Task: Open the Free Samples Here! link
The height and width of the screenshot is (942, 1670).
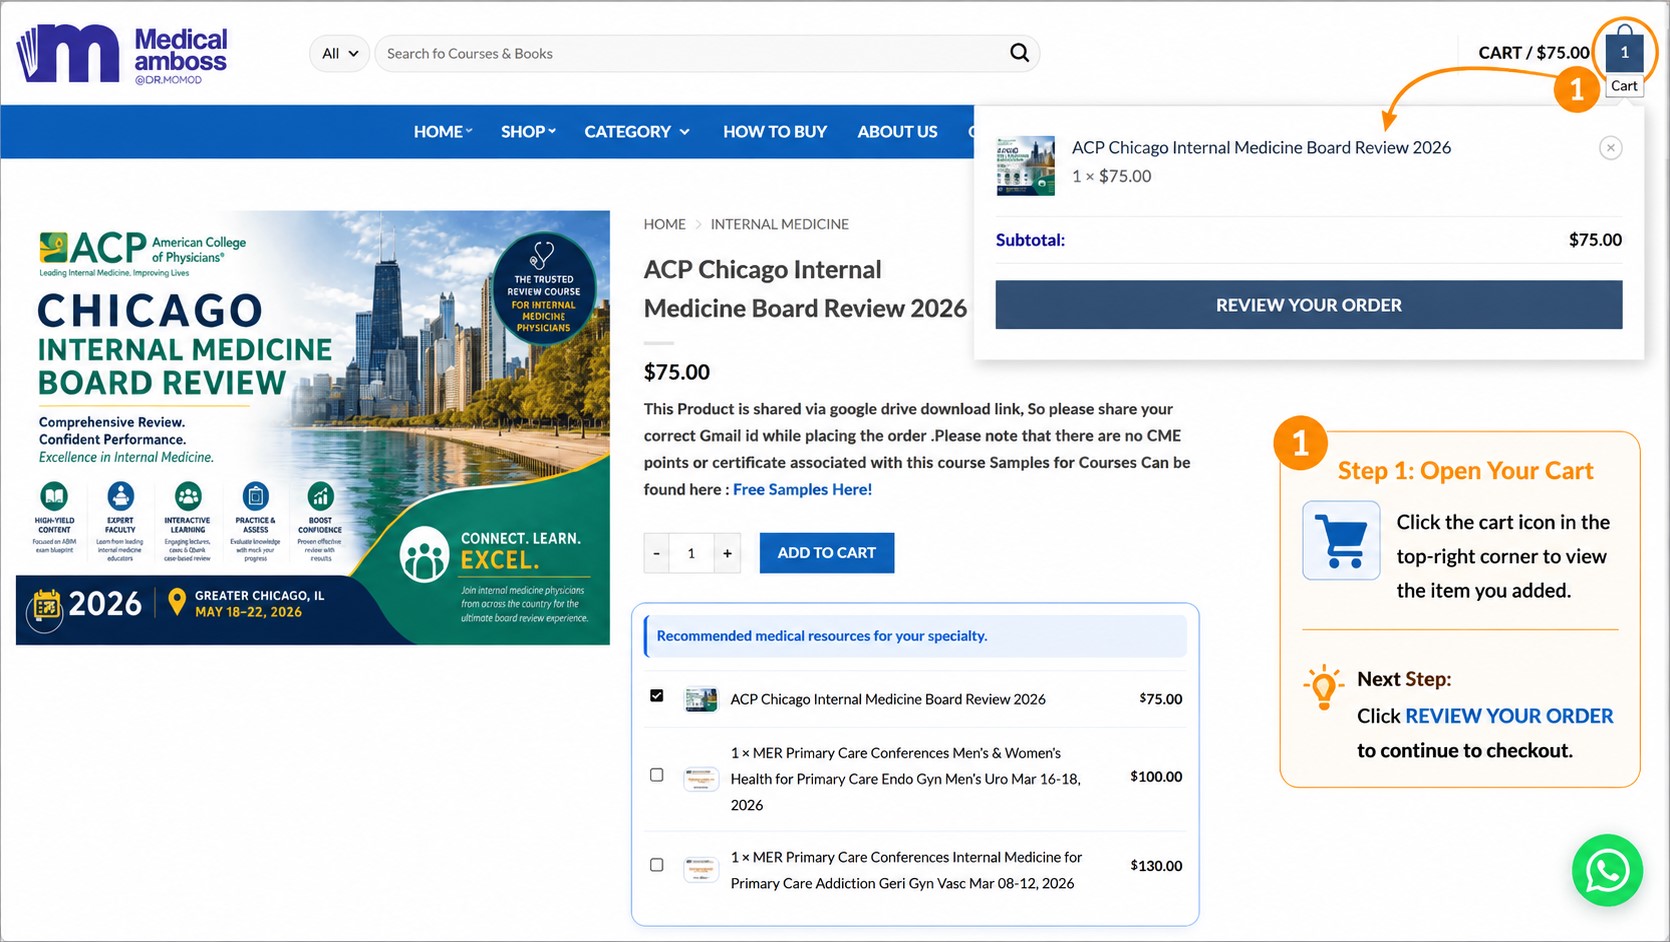Action: click(x=802, y=489)
